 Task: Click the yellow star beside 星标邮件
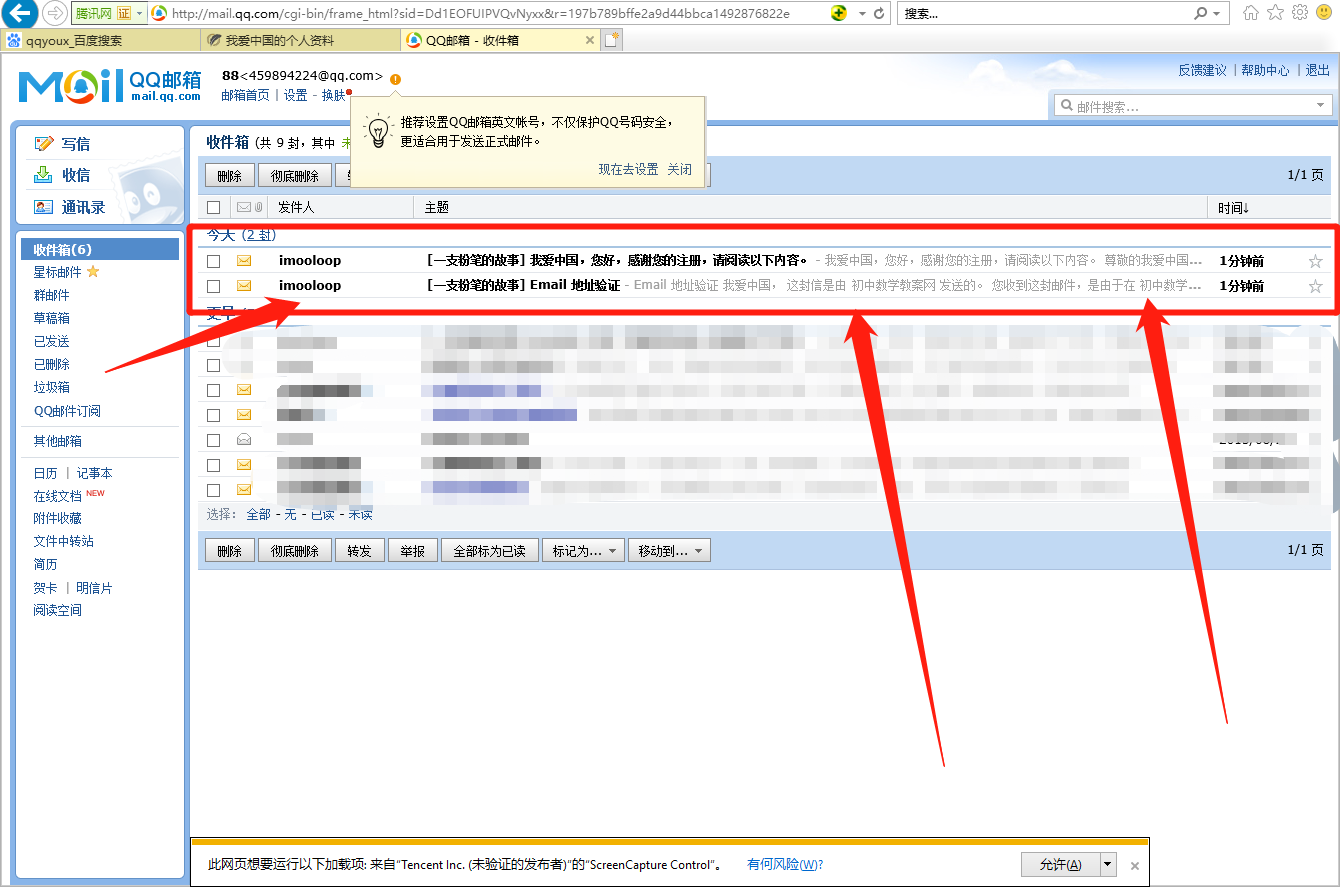click(x=93, y=272)
